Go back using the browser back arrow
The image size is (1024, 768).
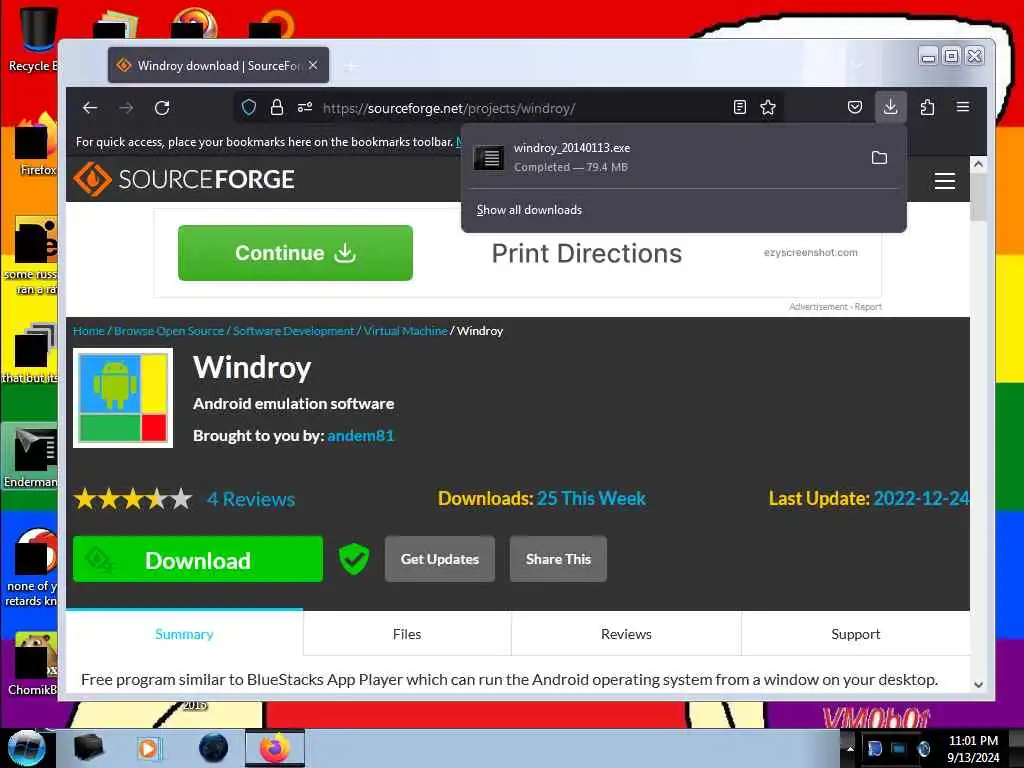[90, 108]
